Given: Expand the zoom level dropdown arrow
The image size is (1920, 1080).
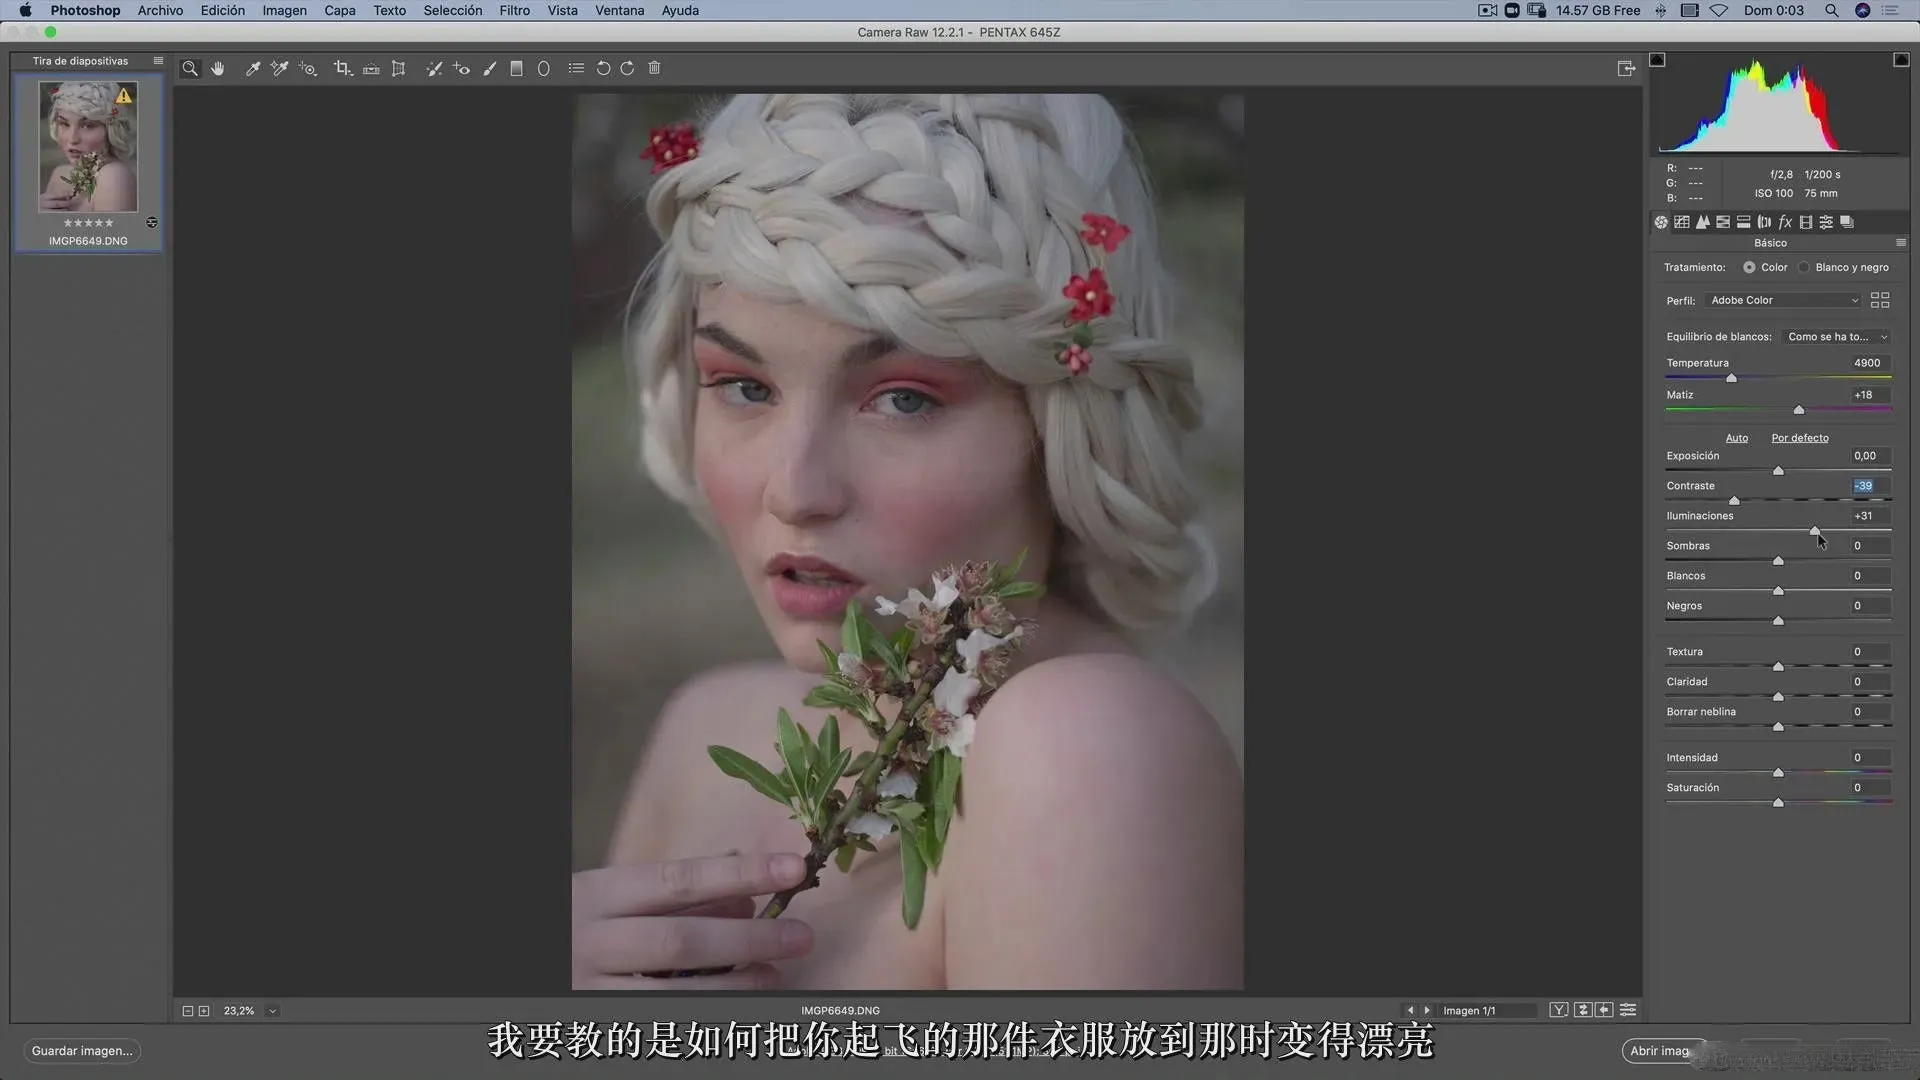Looking at the screenshot, I should click(x=272, y=1011).
